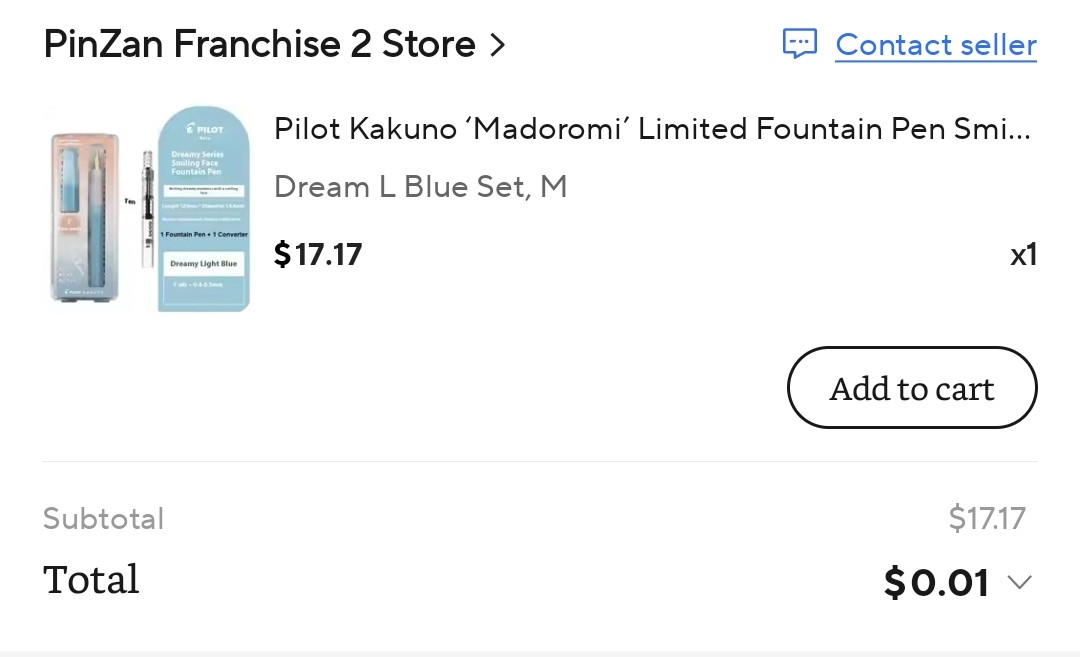1080x657 pixels.
Task: Expand the total price breakdown arrow
Action: (x=1019, y=582)
